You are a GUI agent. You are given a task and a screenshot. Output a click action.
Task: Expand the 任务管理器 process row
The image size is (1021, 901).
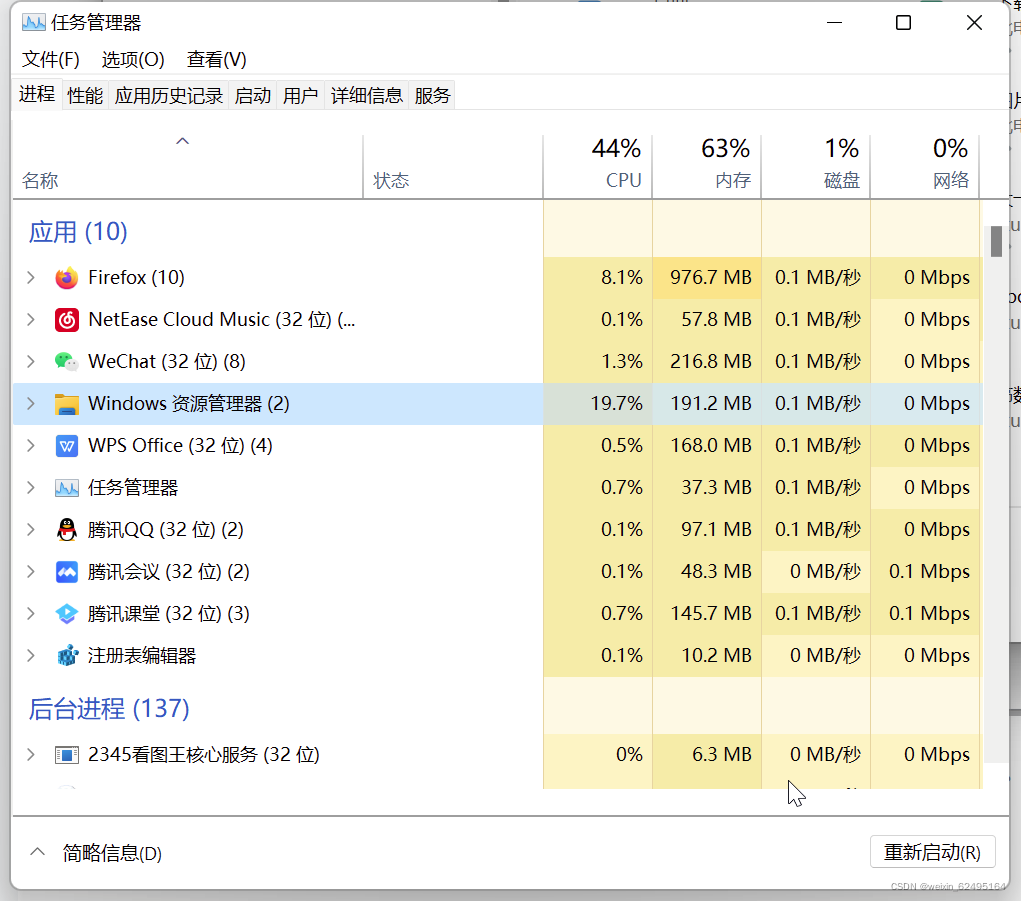click(31, 488)
